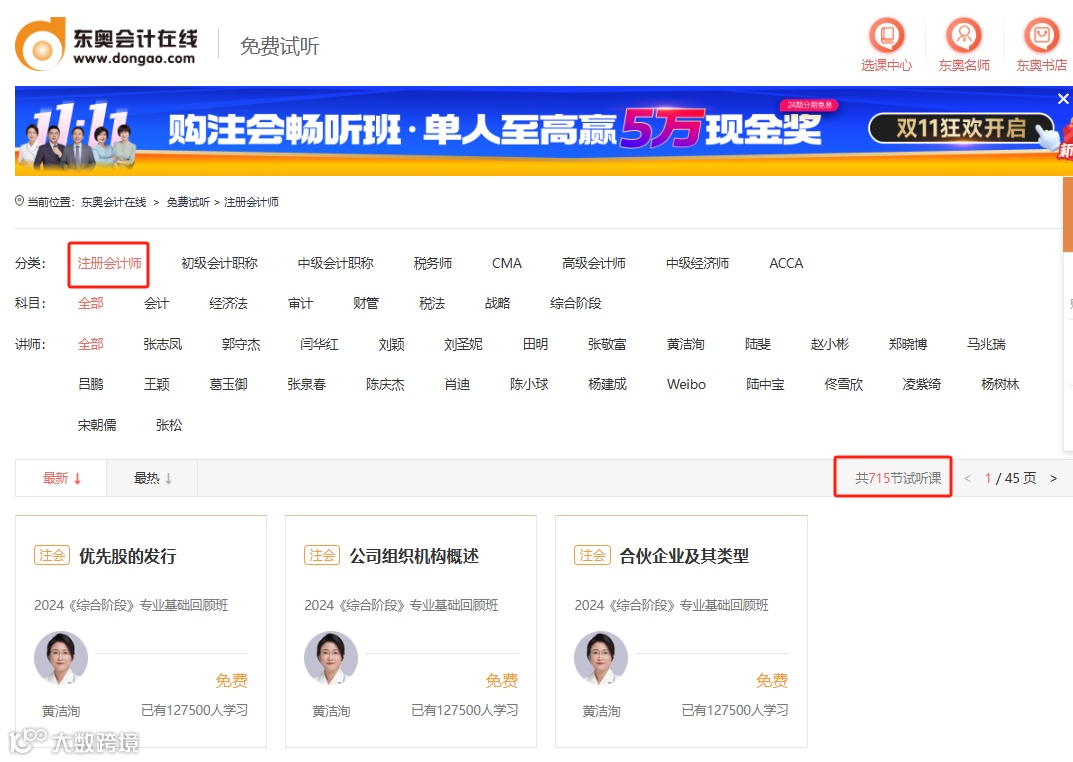Filter by lecturer 凌紫绮
This screenshot has width=1073, height=762.
921,384
